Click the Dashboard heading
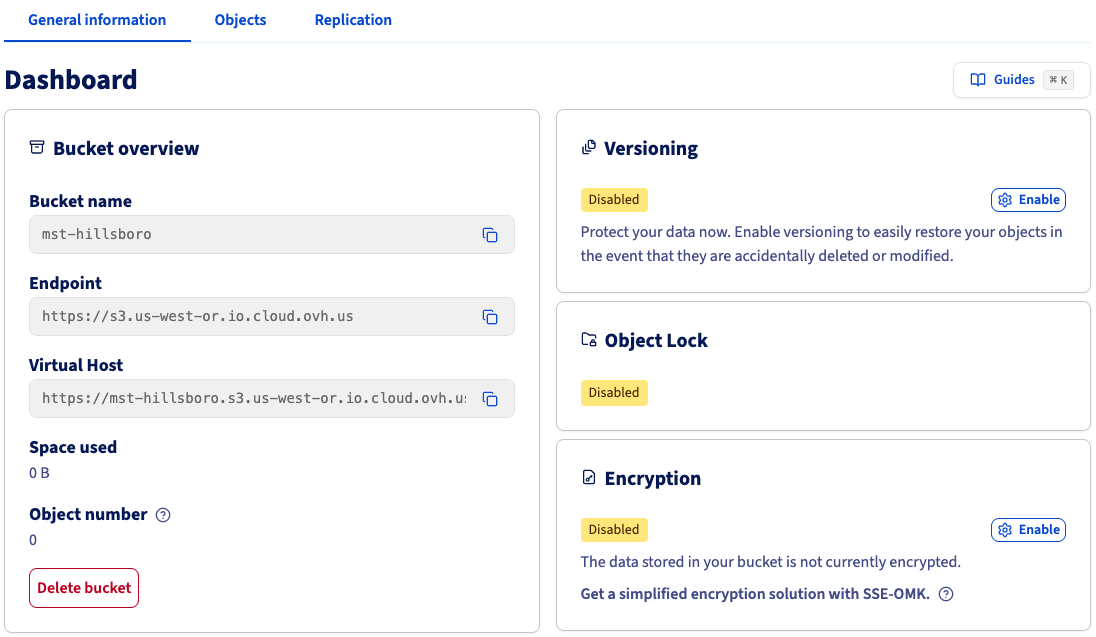 71,80
